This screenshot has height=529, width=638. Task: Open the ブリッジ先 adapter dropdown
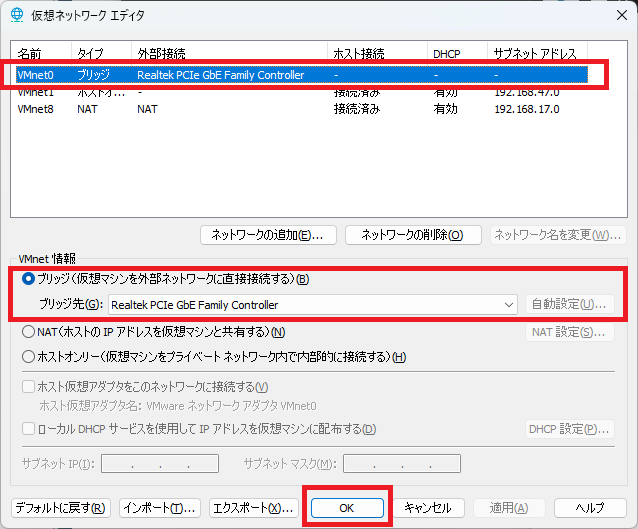pos(508,304)
